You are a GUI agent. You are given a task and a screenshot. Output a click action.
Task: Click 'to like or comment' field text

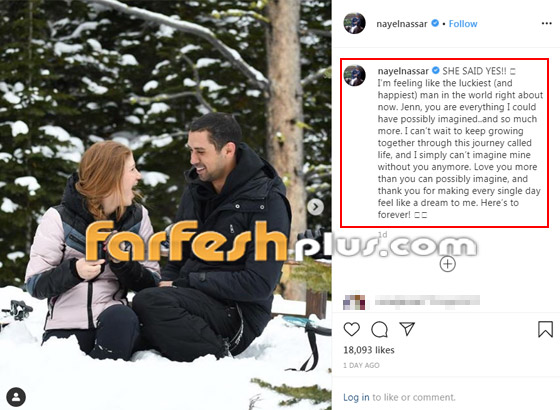coord(414,397)
